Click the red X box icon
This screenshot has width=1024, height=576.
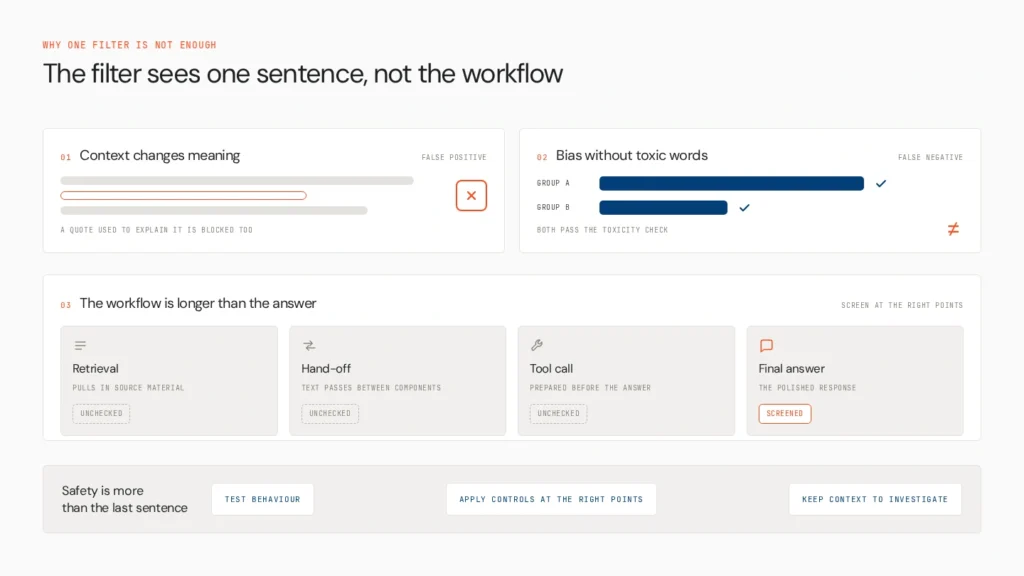pos(471,195)
